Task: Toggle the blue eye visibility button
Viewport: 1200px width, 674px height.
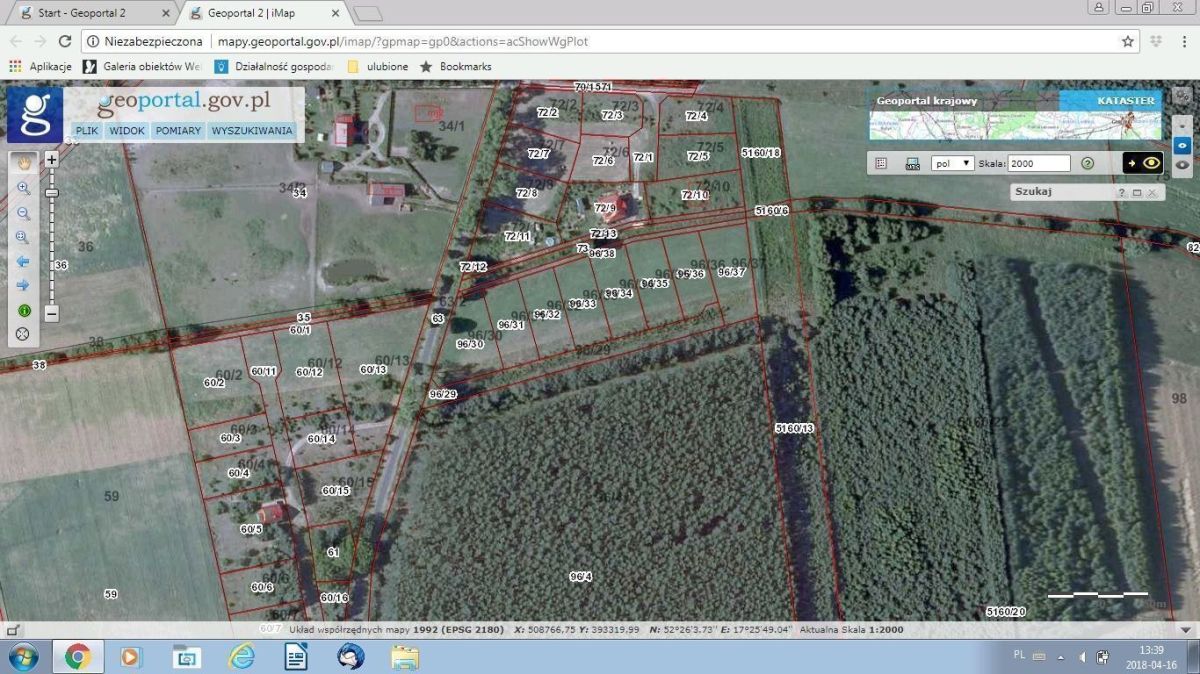Action: [x=1182, y=145]
